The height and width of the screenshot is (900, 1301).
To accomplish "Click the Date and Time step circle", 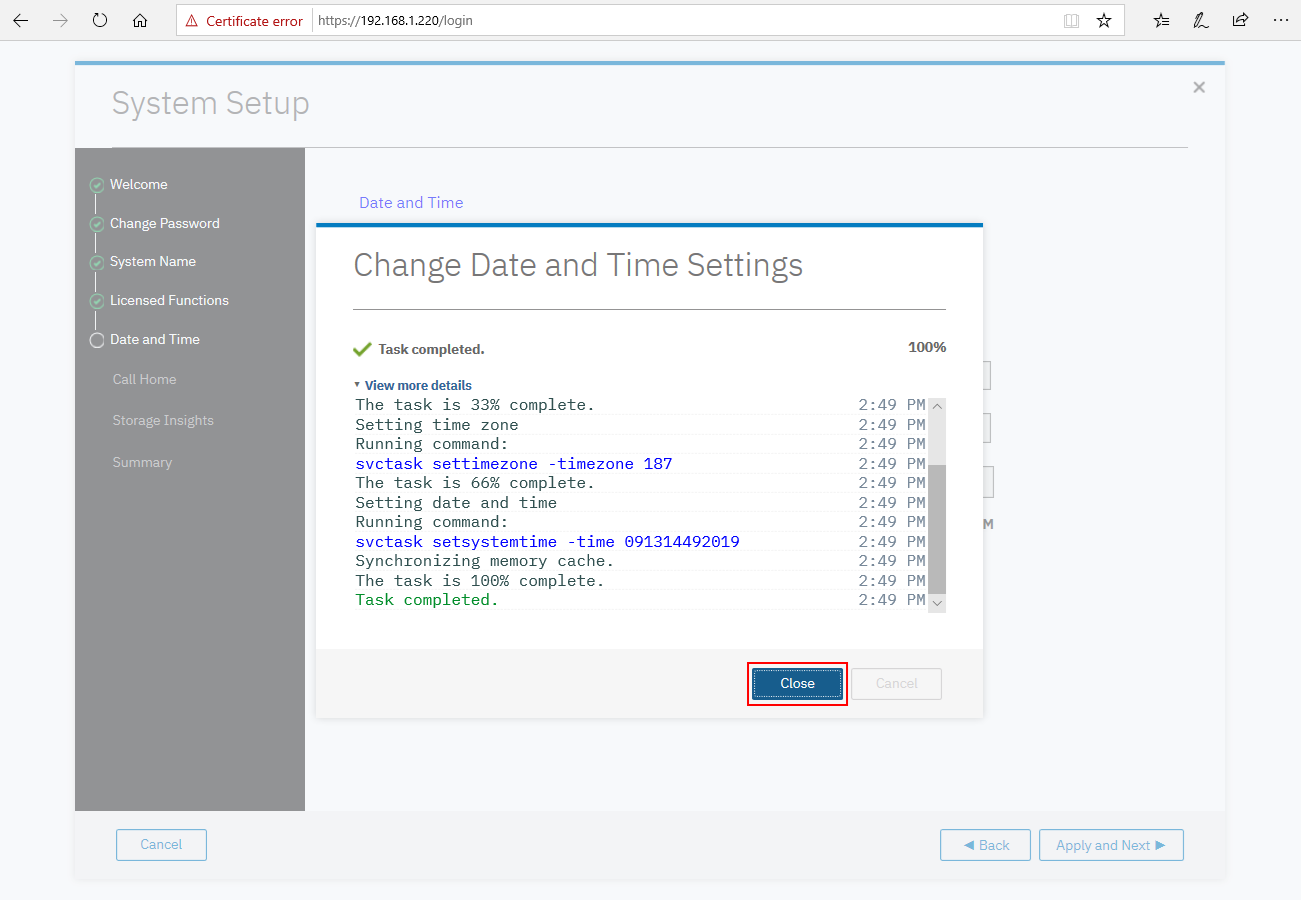I will click(97, 340).
